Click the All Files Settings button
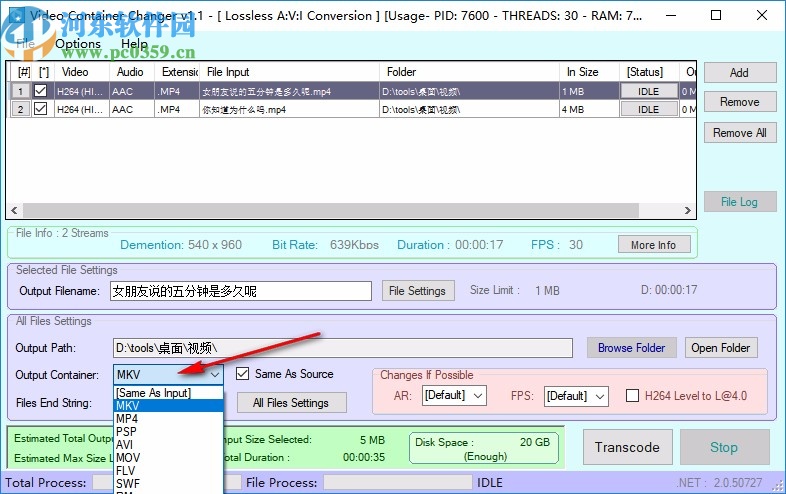Image resolution: width=786 pixels, height=494 pixels. [x=291, y=403]
